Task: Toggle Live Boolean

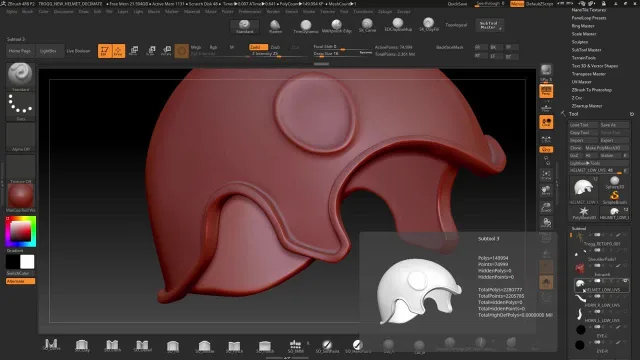Action: pyautogui.click(x=78, y=51)
